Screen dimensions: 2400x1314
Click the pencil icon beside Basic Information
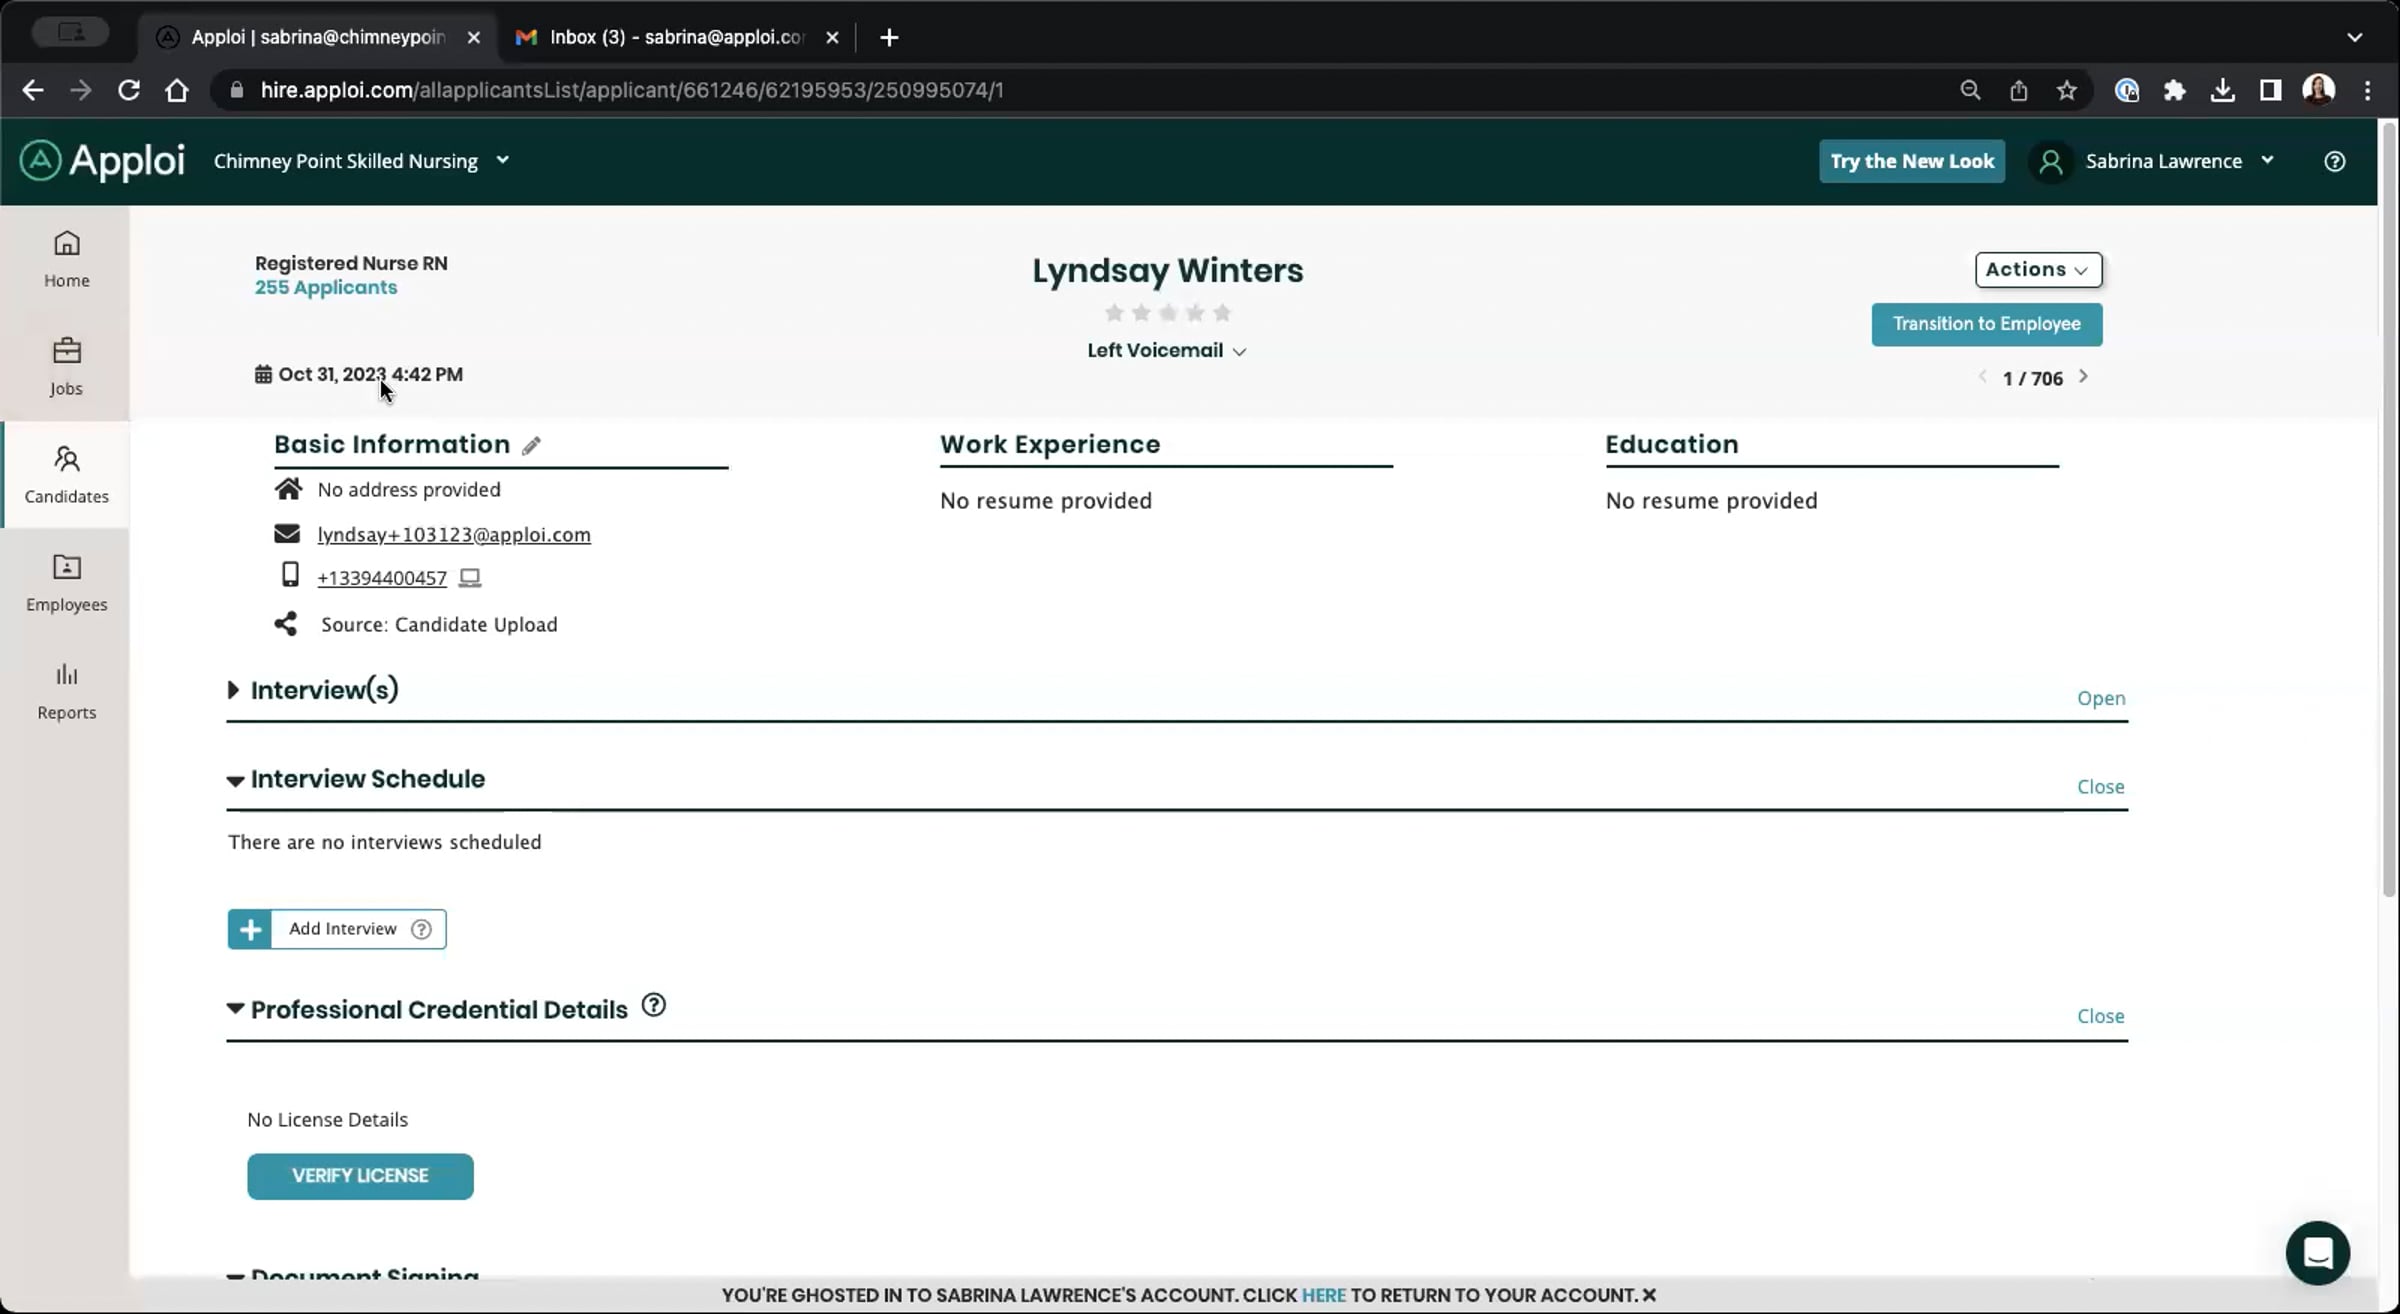click(x=531, y=446)
